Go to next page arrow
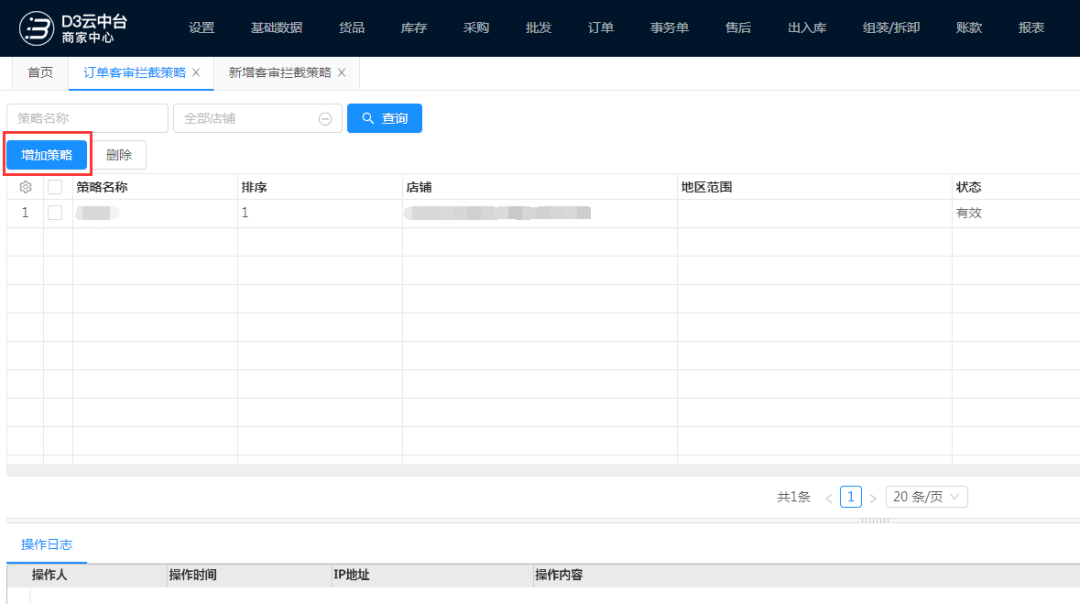Screen dimensions: 1080x604 [873, 497]
